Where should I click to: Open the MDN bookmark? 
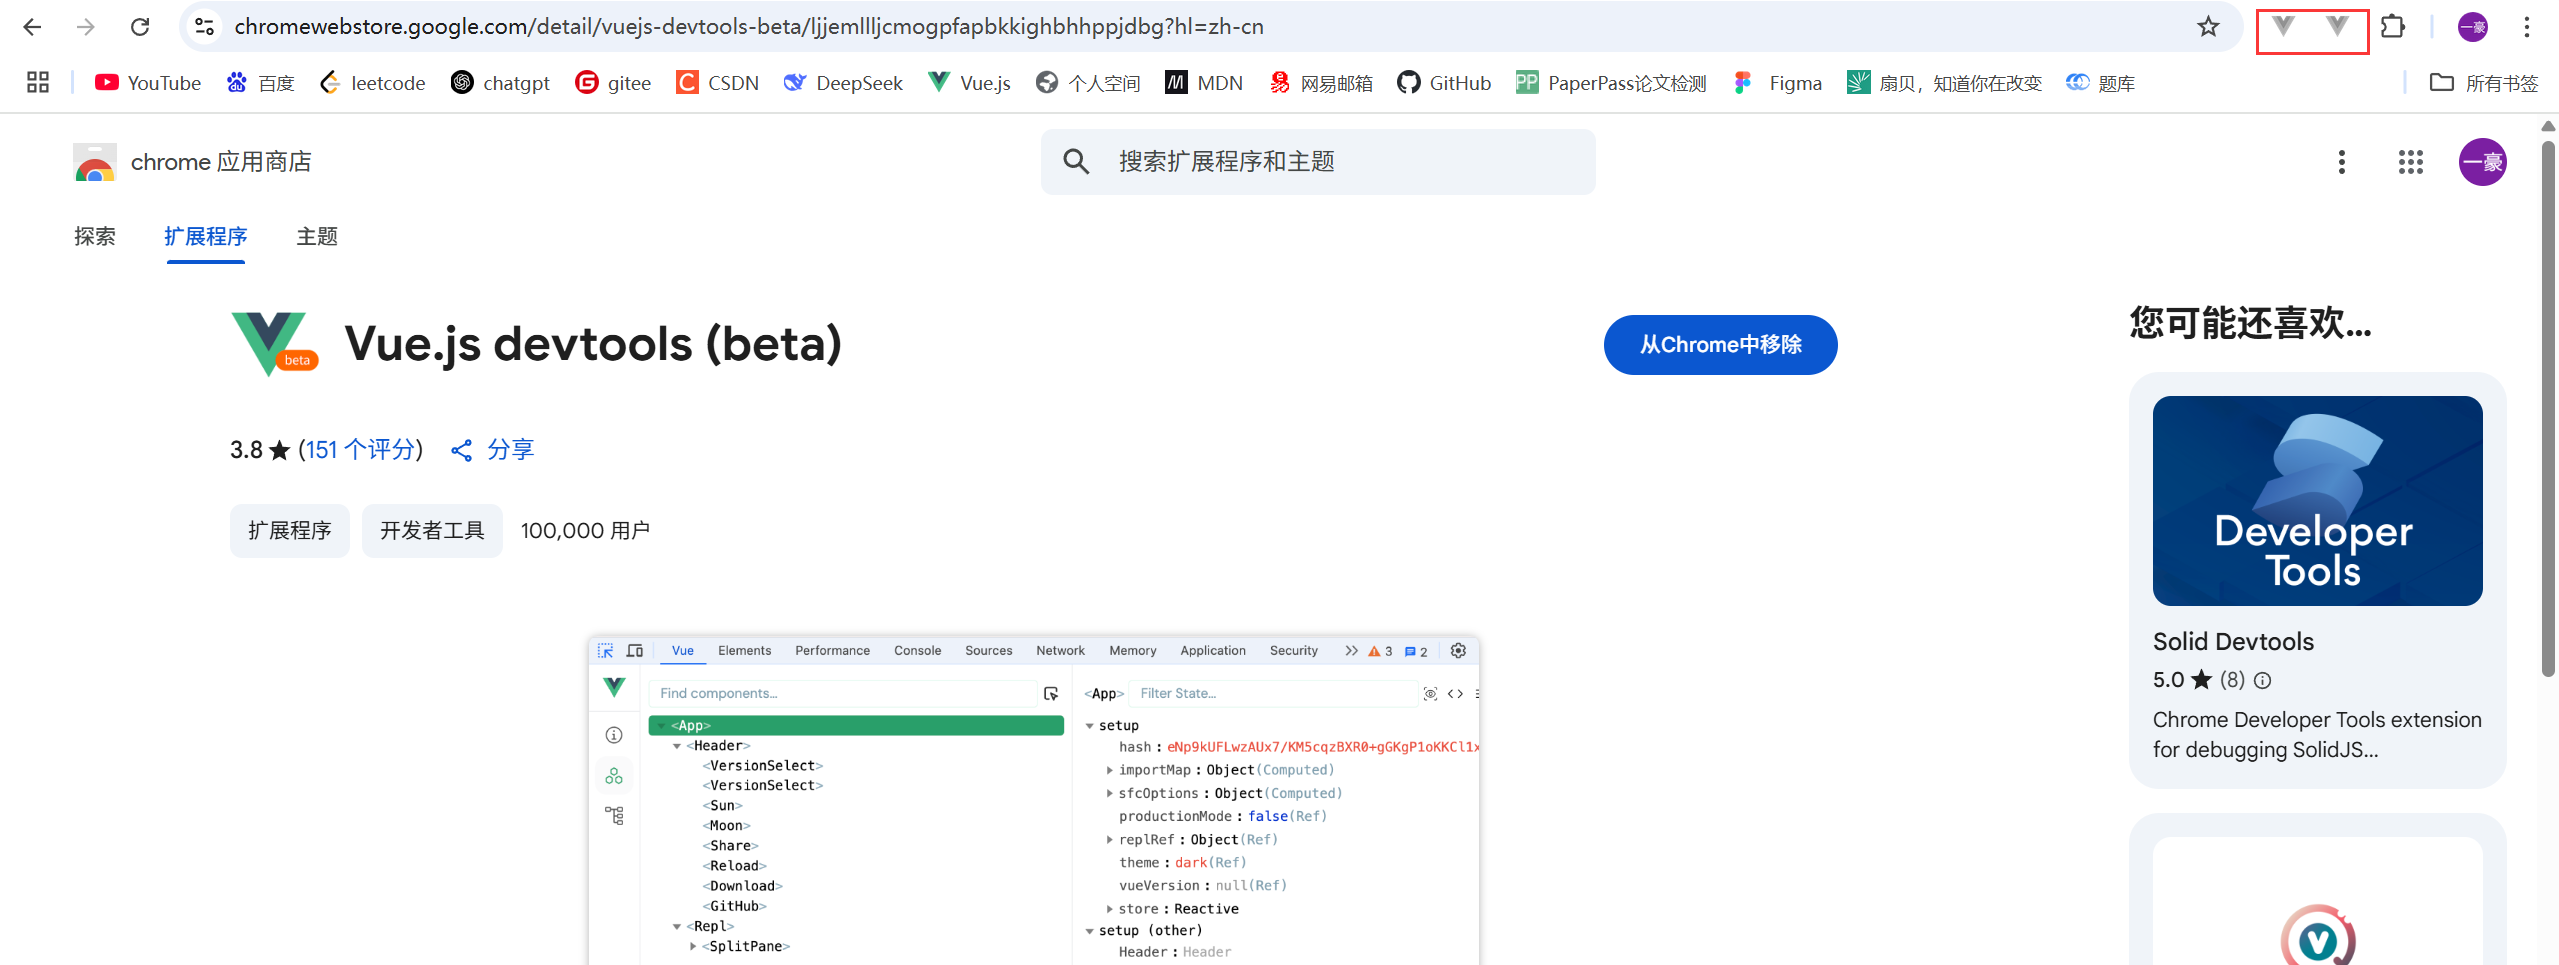click(x=1204, y=83)
